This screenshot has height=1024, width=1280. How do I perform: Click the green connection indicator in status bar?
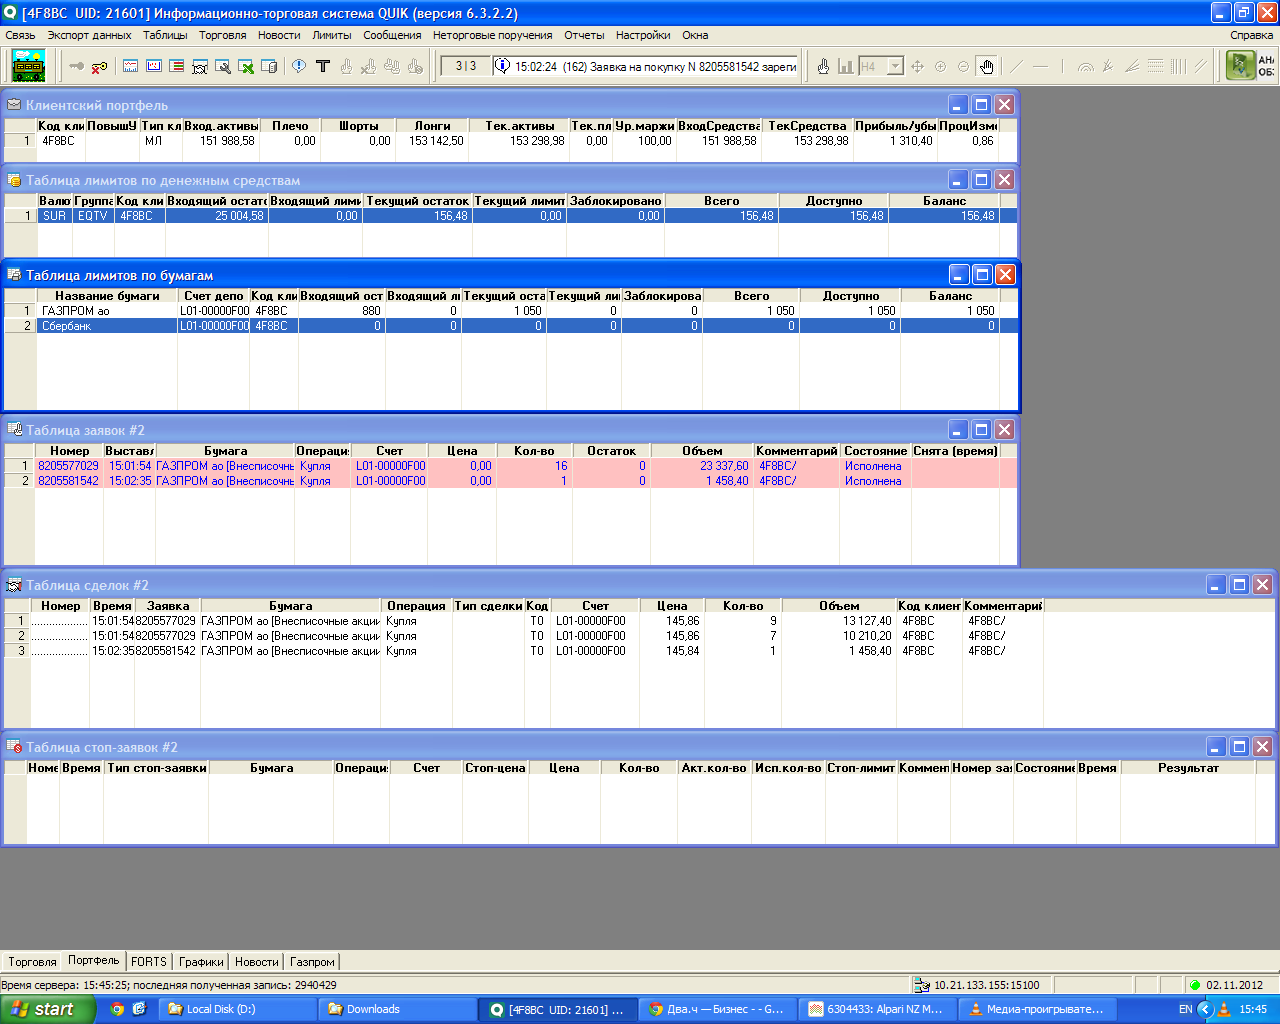pos(1194,985)
